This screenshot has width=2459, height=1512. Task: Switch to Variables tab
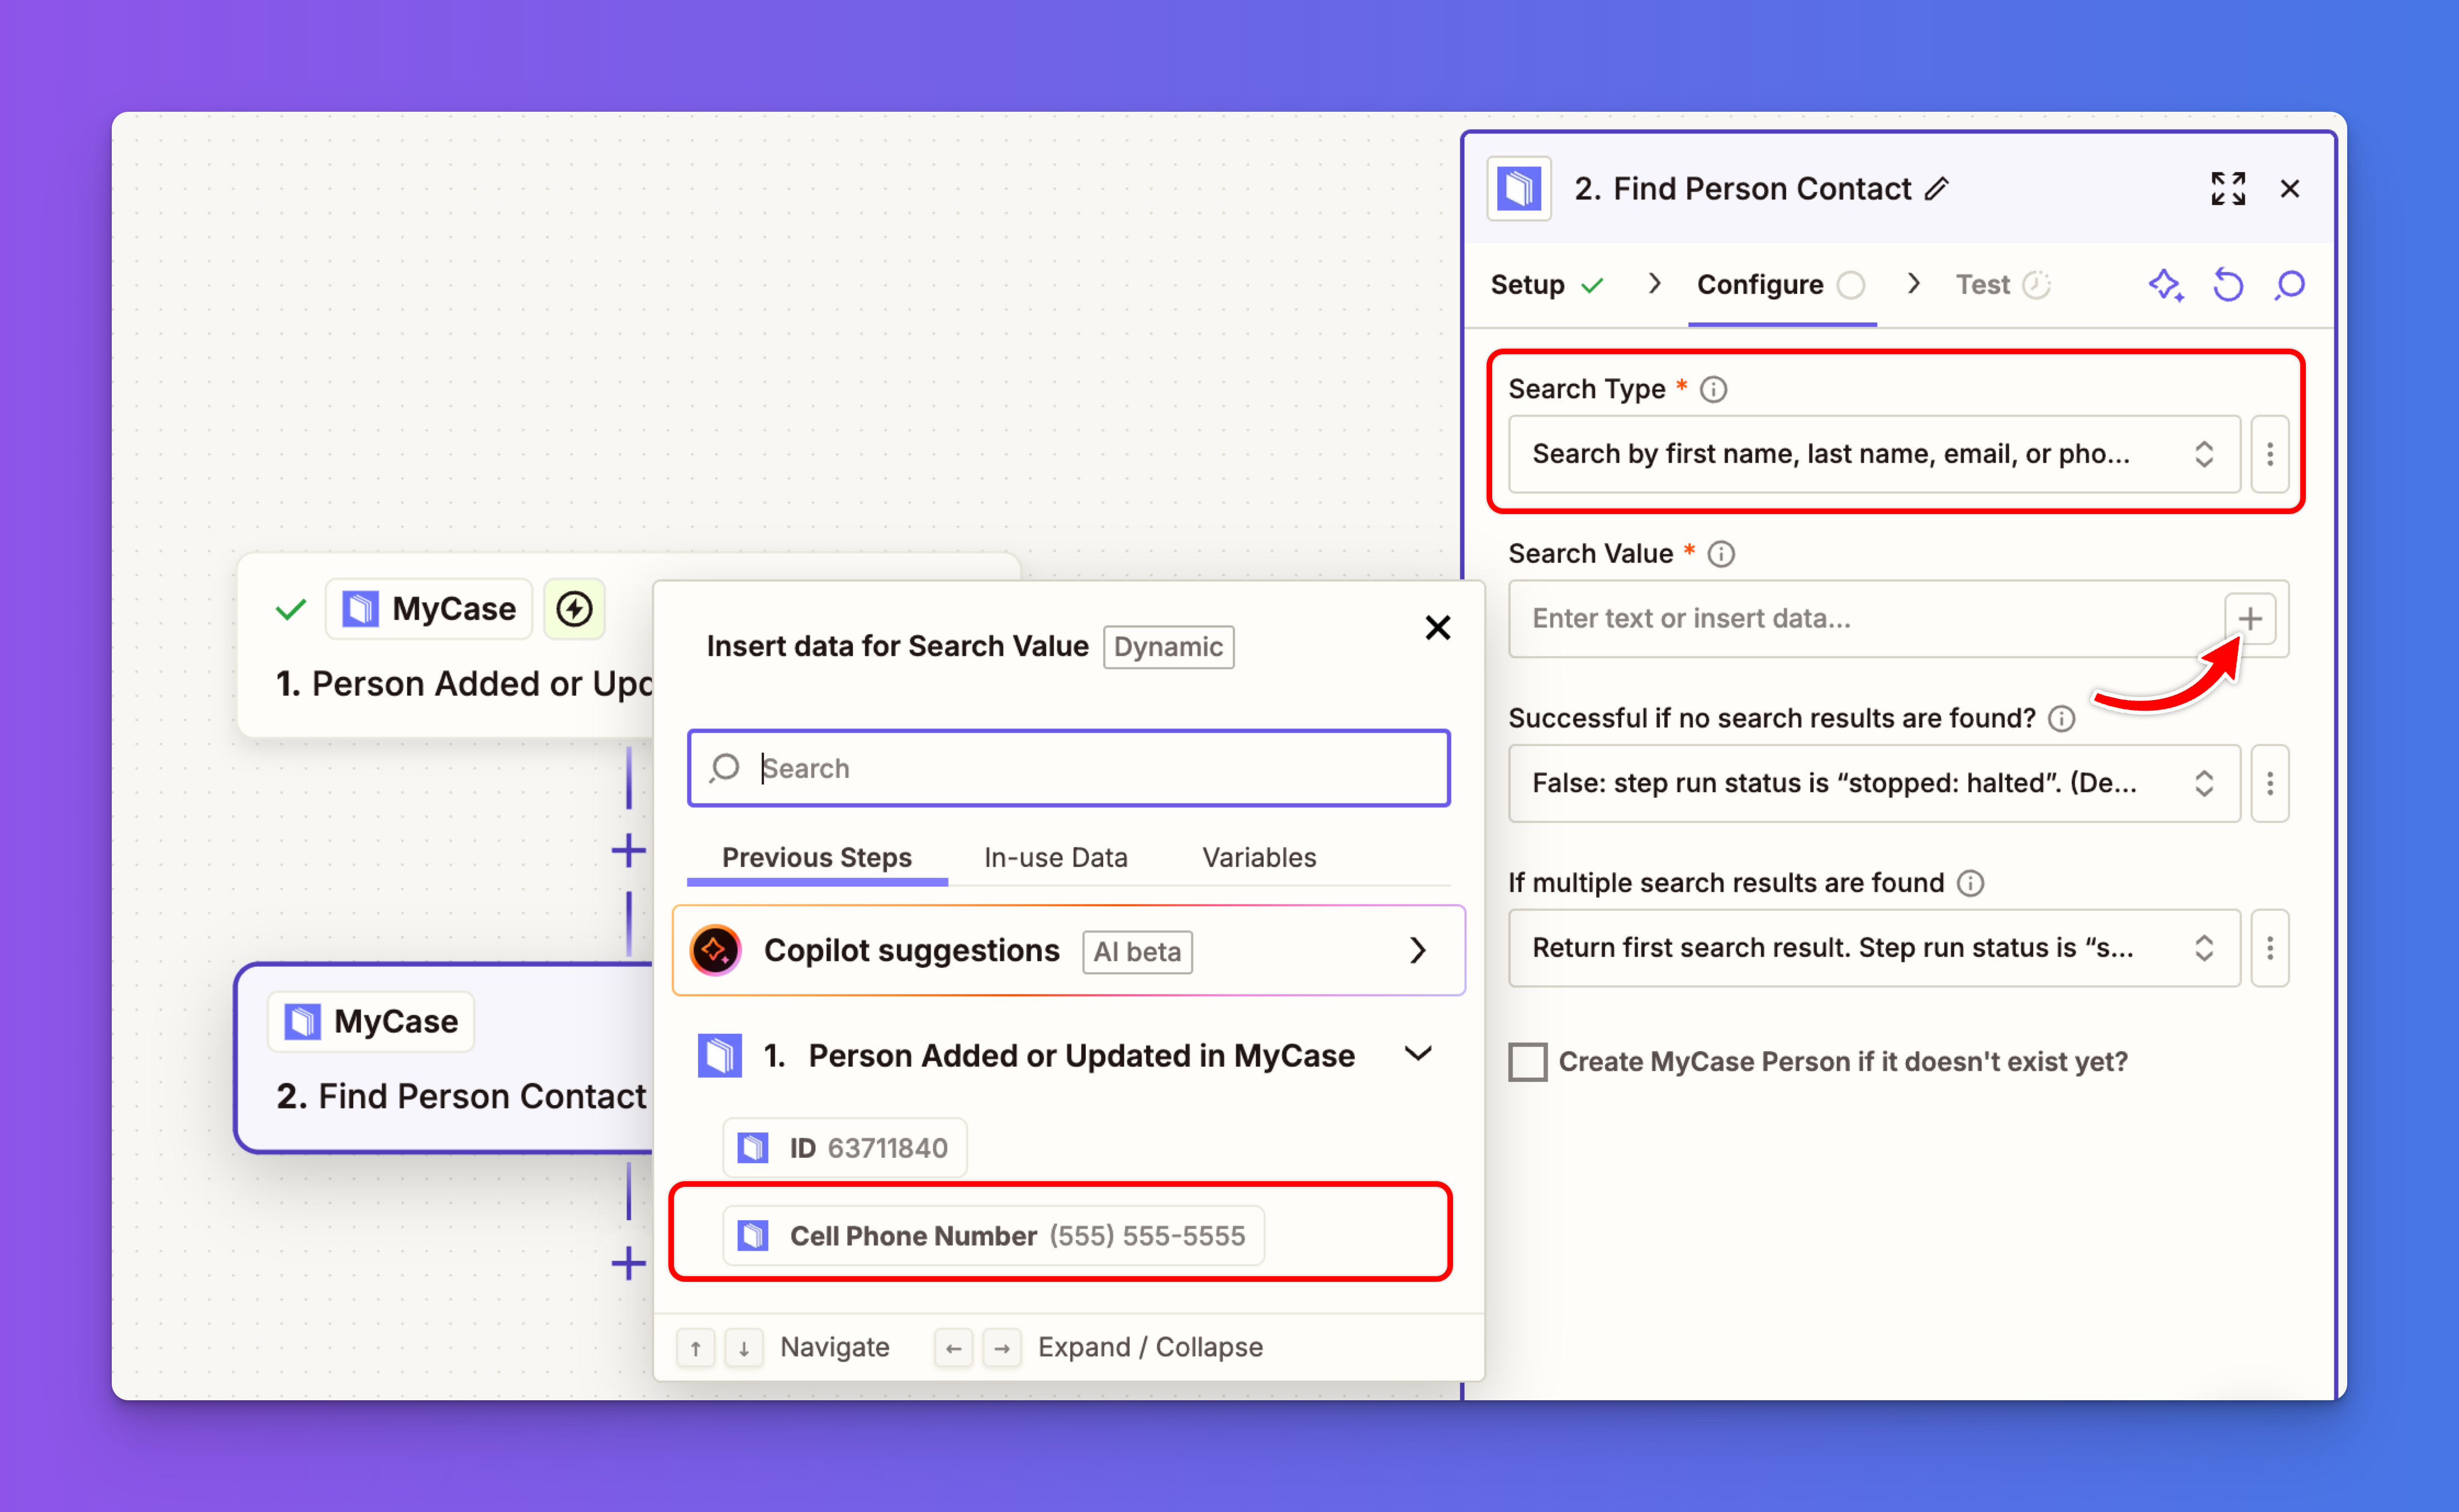click(1258, 857)
